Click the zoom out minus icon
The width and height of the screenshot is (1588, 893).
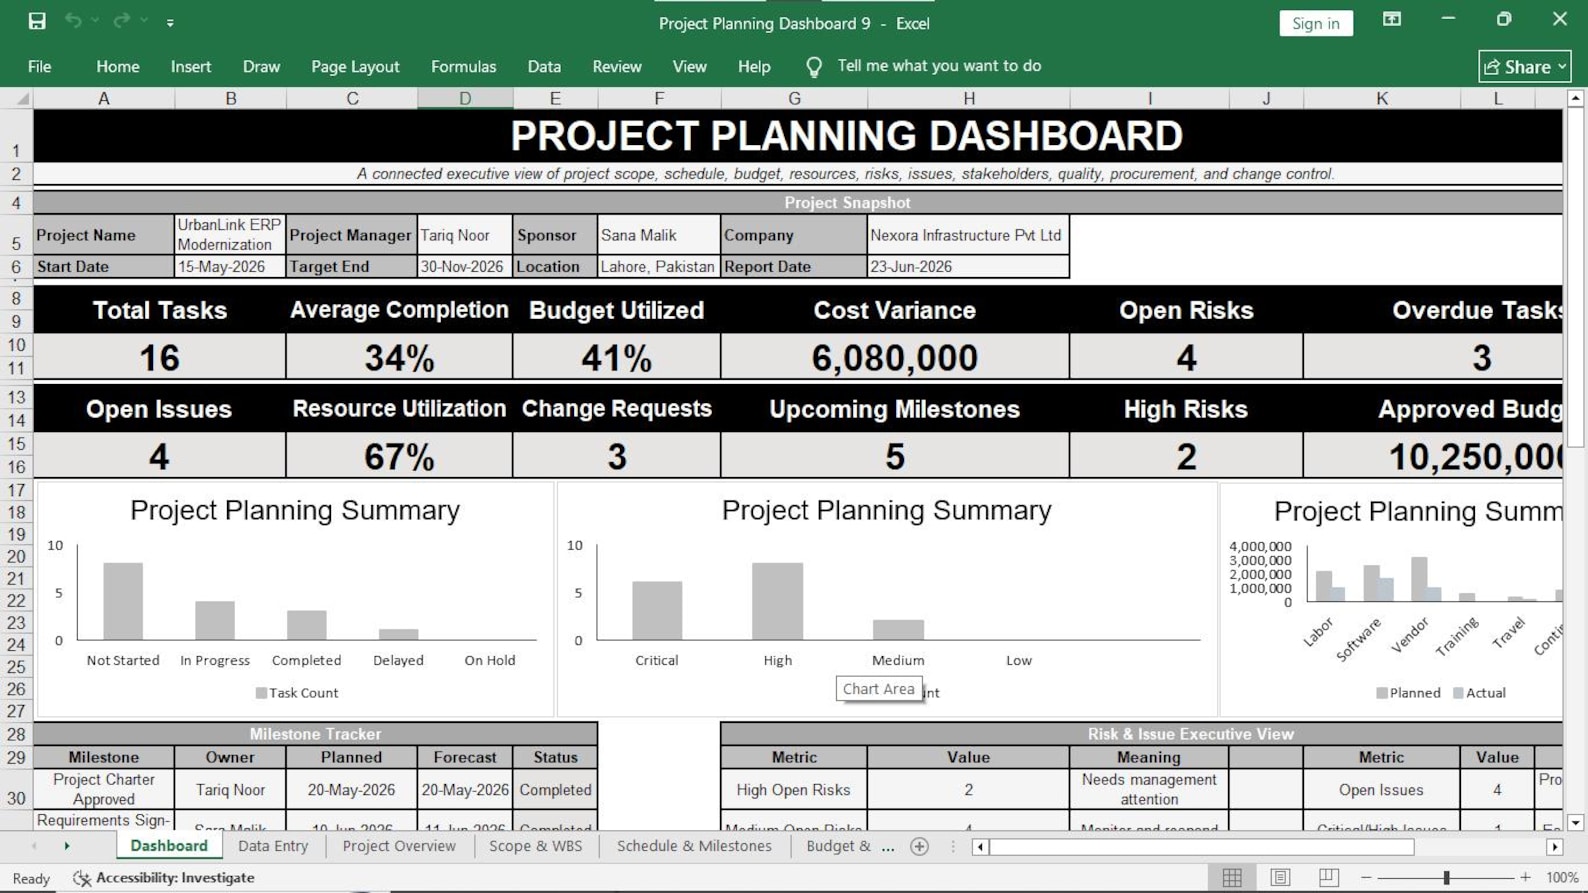[1366, 878]
